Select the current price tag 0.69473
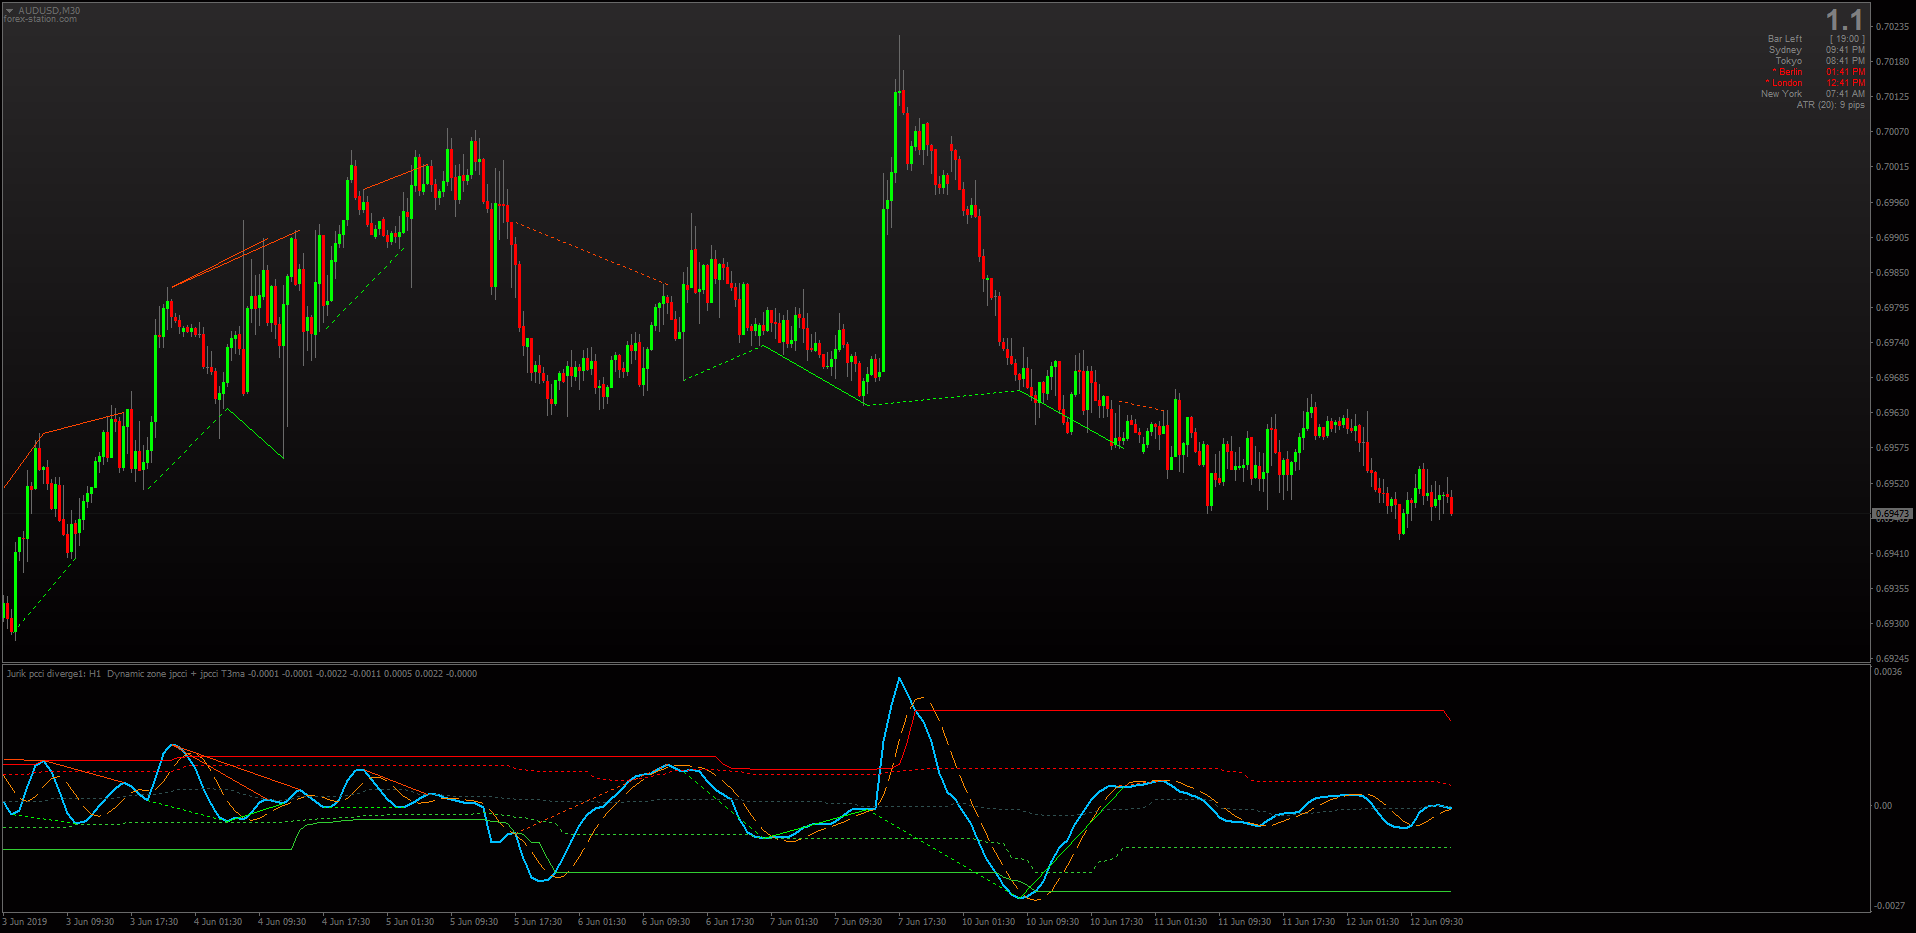 [1892, 514]
